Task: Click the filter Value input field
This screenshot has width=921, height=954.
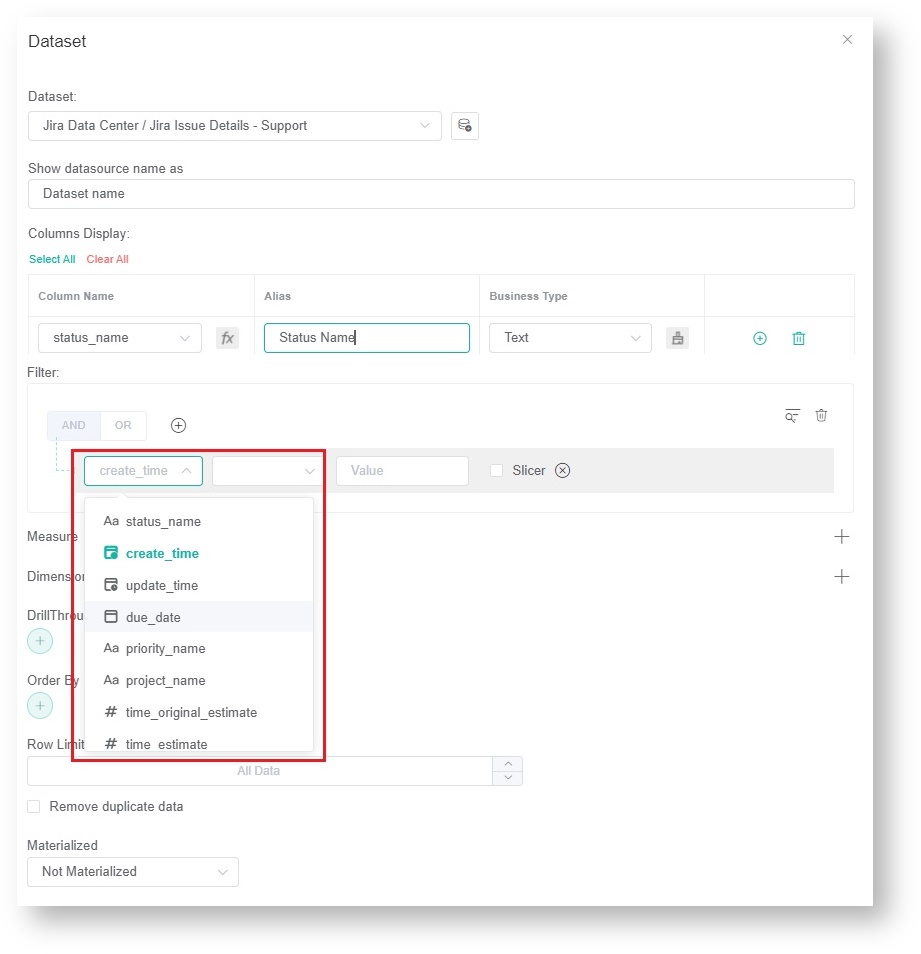Action: [402, 471]
